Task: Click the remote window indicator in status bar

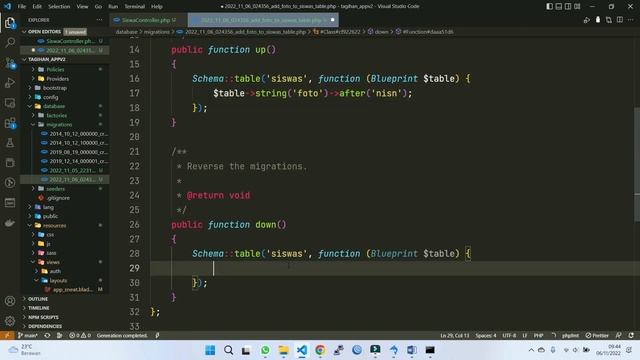Action: (x=7, y=336)
